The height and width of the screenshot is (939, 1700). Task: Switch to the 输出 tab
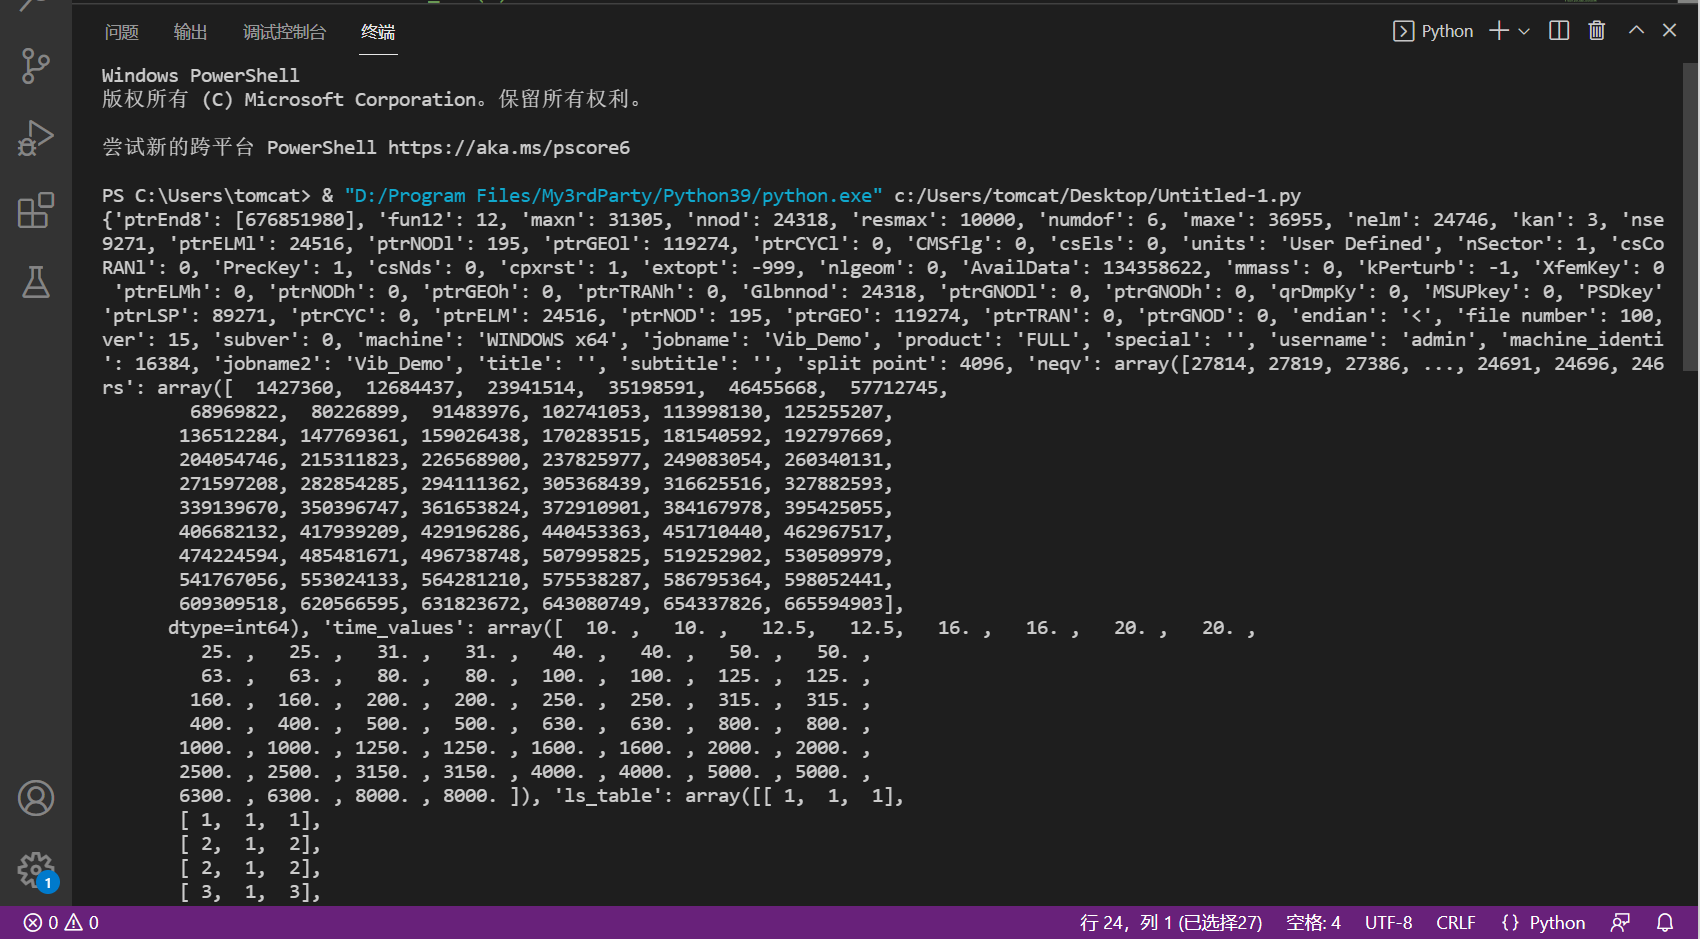pyautogui.click(x=190, y=33)
